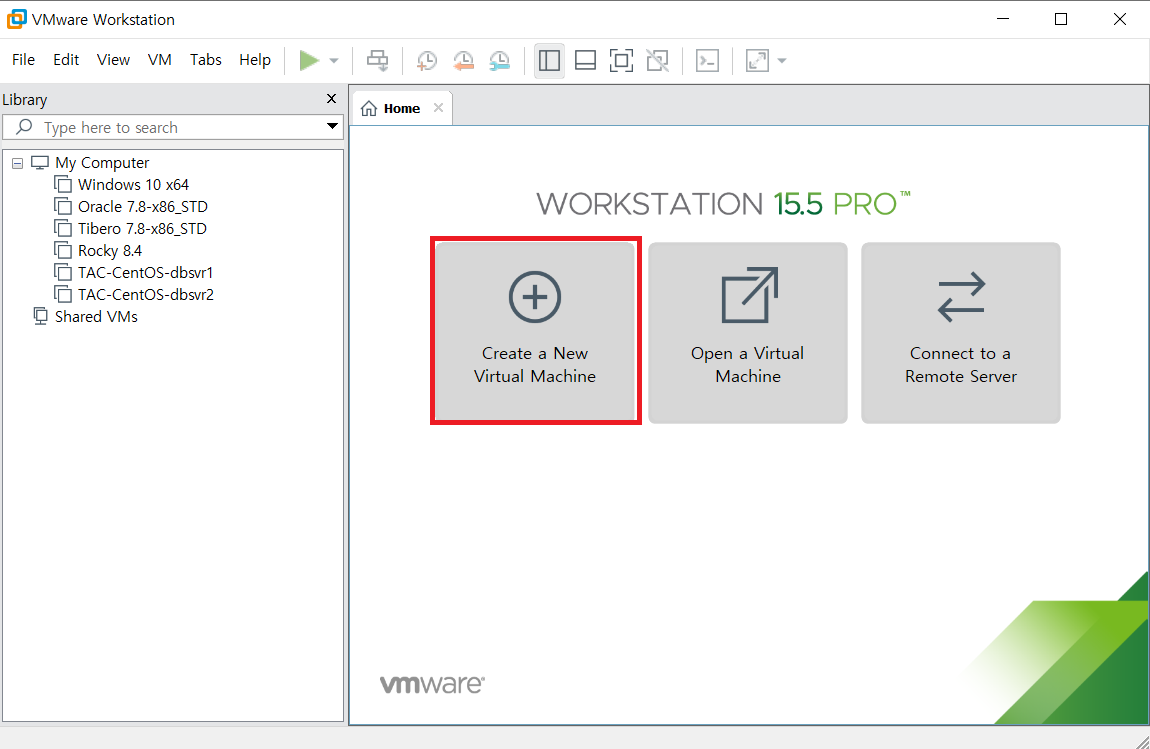This screenshot has height=749, width=1150.
Task: Click the Home tab house icon
Action: click(x=370, y=109)
